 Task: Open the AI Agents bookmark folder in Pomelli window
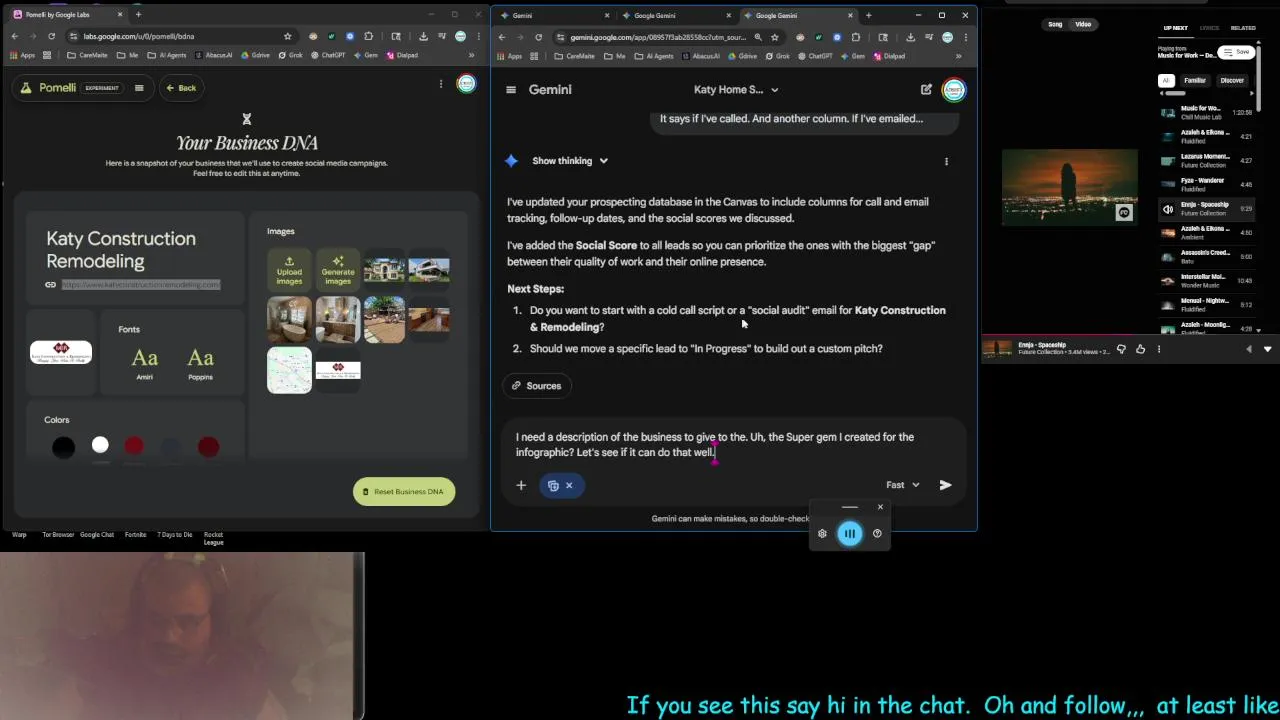(x=168, y=55)
